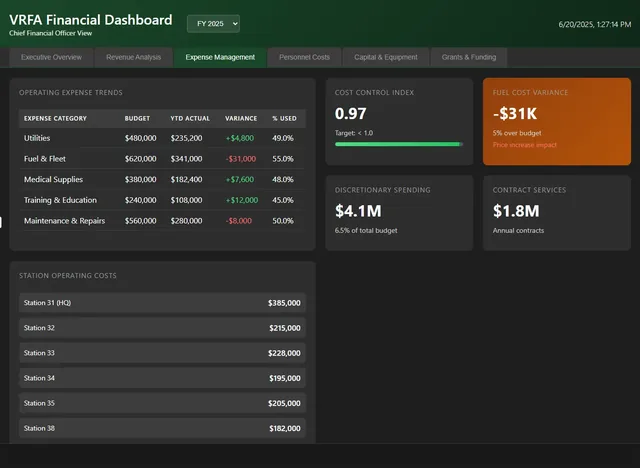Click the -$31,000 variance value
This screenshot has width=640, height=468.
(241, 159)
